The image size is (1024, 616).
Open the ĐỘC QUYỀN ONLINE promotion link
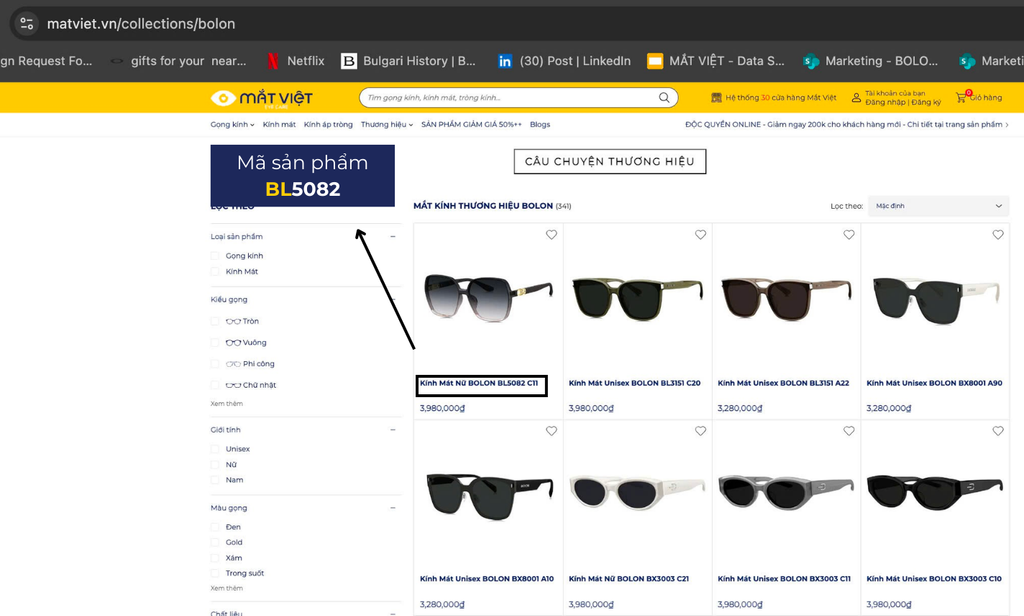click(x=846, y=124)
